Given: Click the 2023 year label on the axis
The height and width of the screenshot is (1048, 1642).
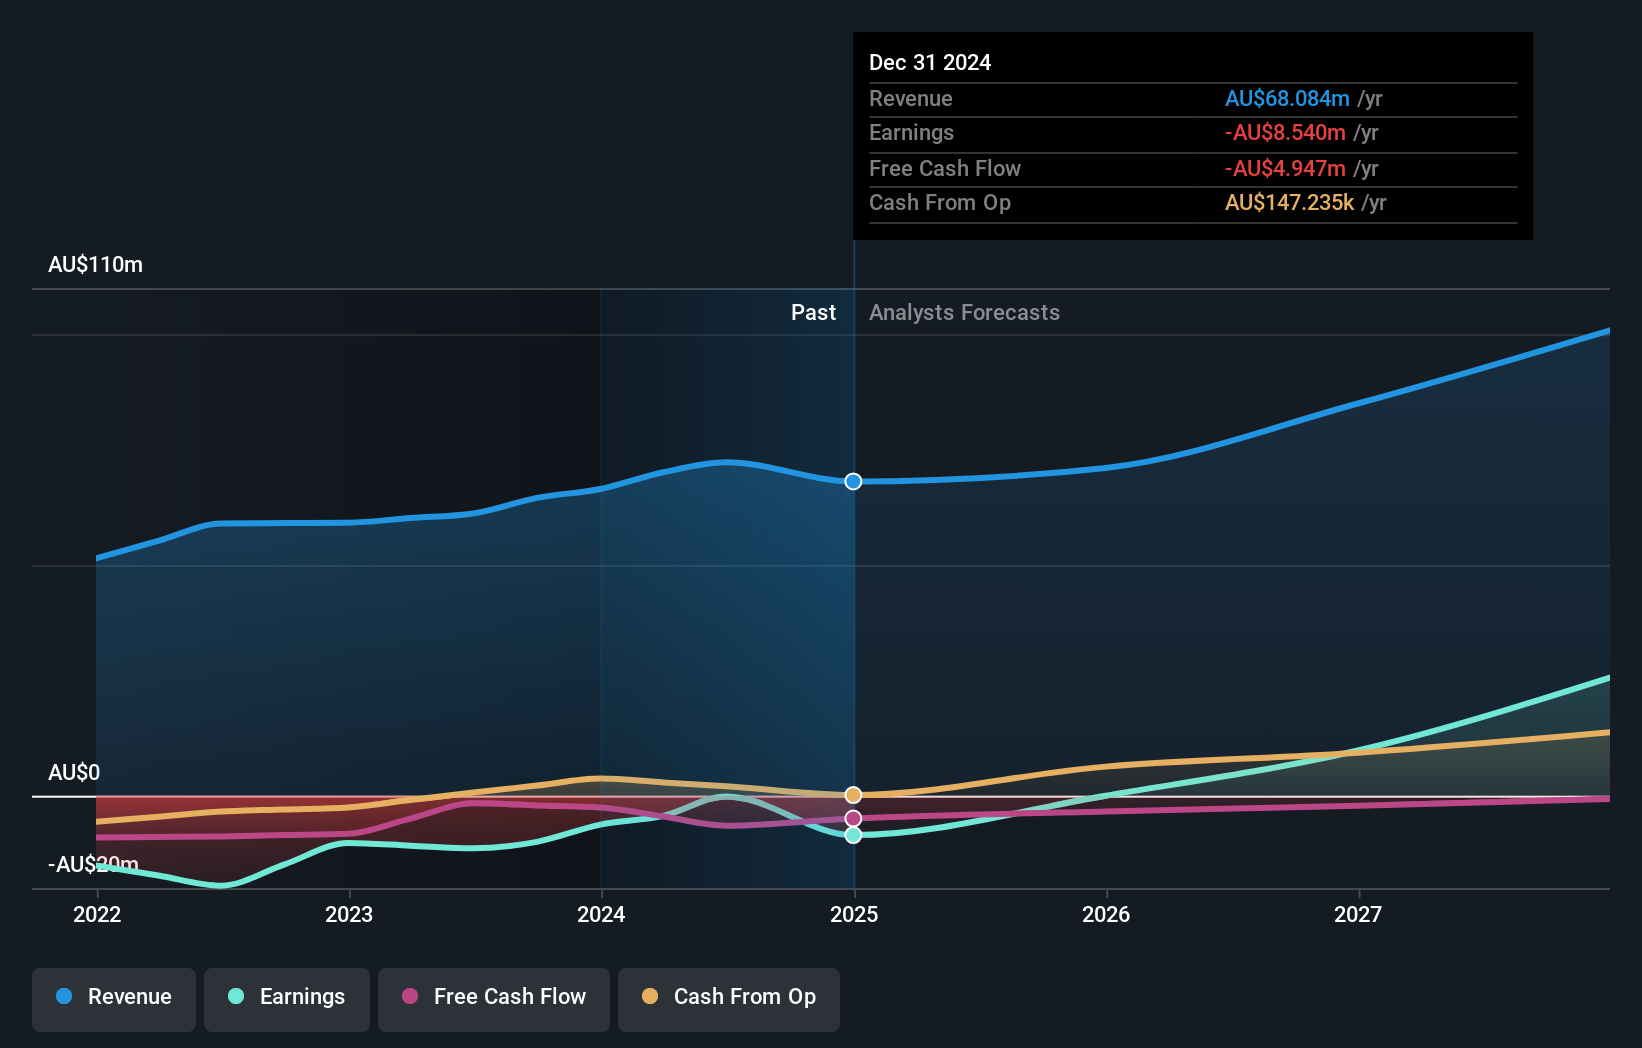Looking at the screenshot, I should pos(348,913).
